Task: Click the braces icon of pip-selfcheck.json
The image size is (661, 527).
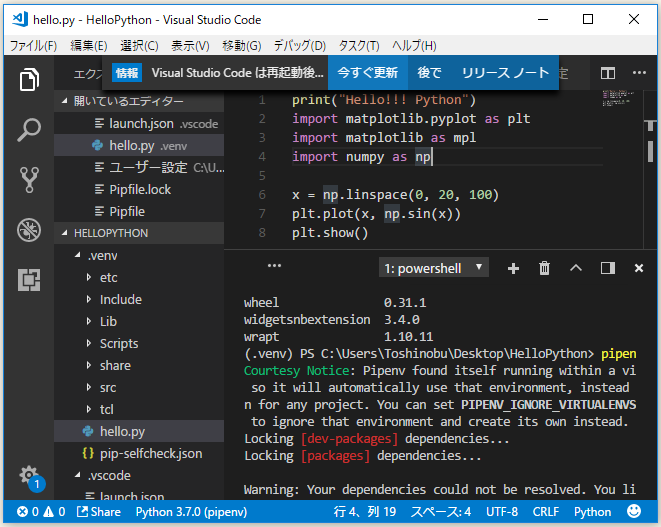Action: tap(88, 453)
